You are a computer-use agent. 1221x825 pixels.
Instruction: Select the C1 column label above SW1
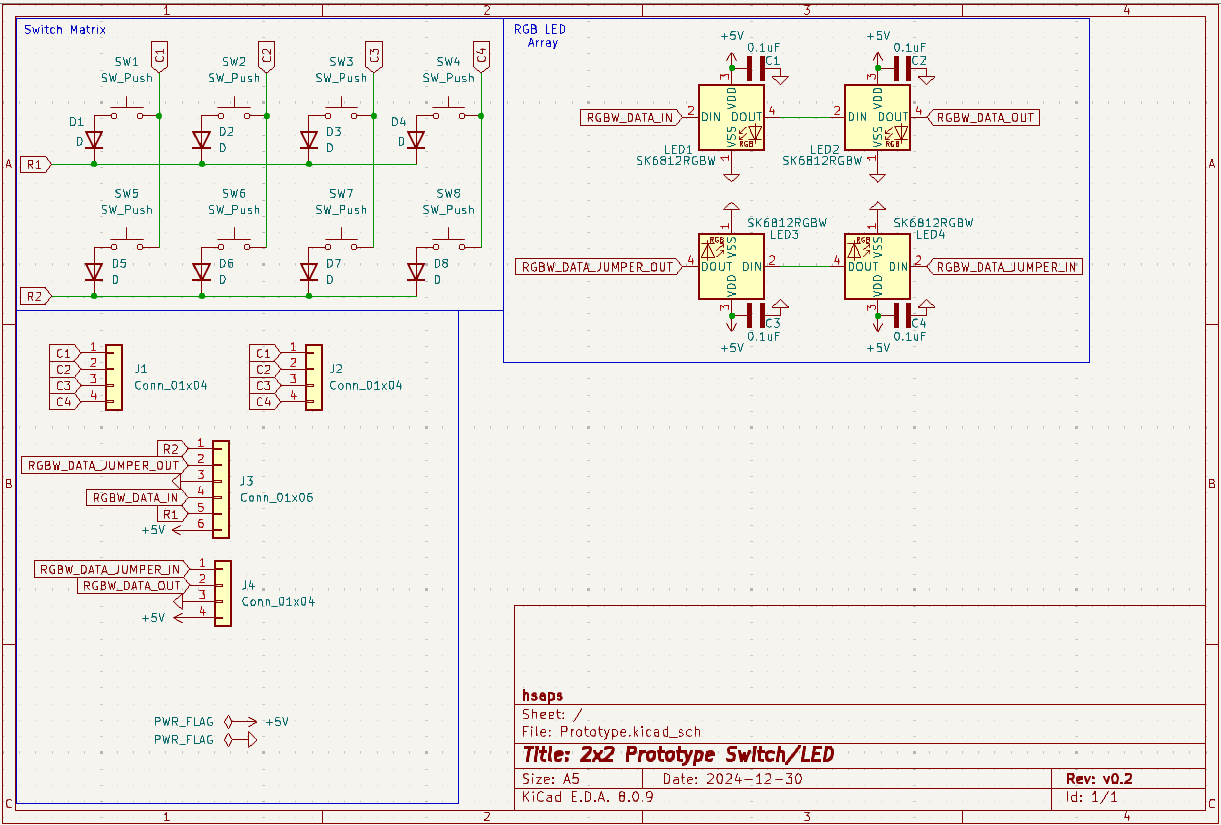(x=159, y=56)
